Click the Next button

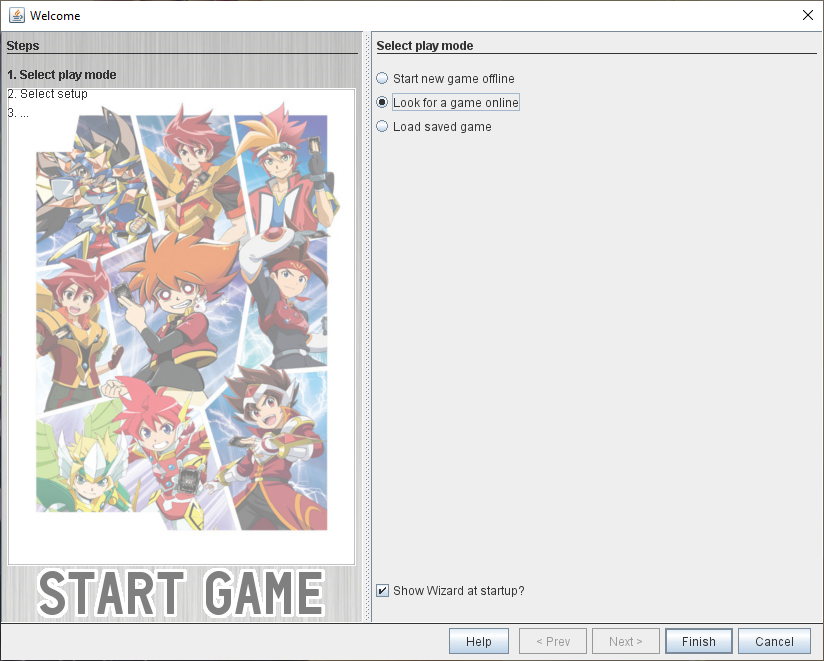tap(625, 641)
